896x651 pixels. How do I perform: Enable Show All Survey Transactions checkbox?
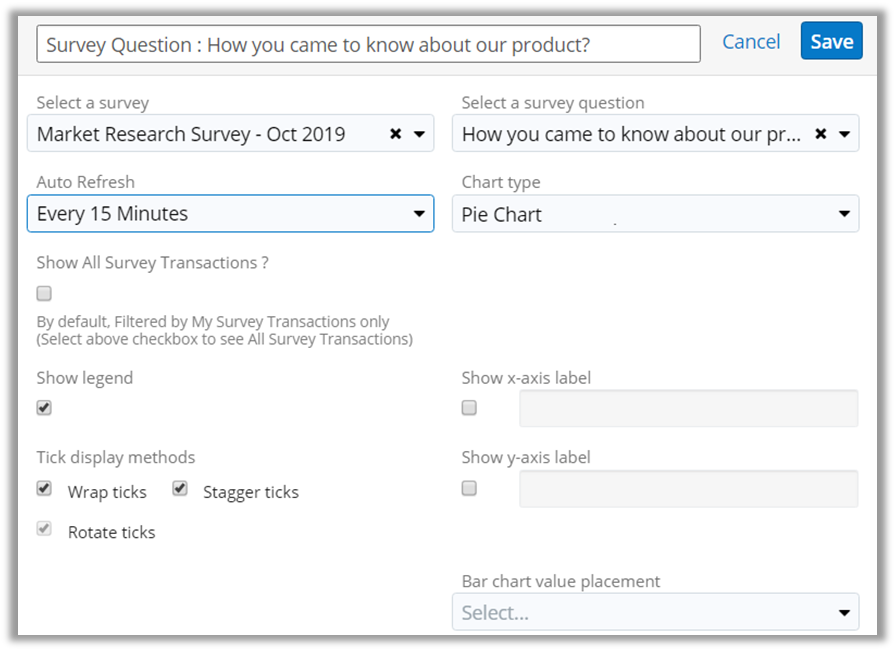[44, 294]
